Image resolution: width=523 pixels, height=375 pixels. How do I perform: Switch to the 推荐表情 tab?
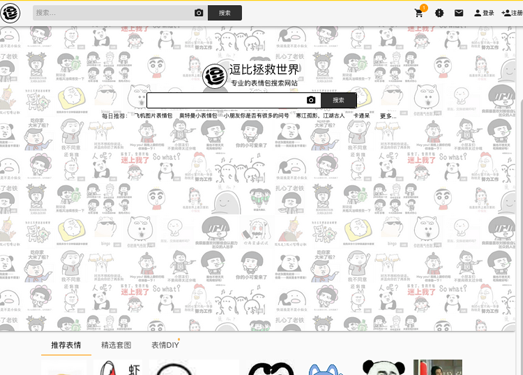(66, 345)
